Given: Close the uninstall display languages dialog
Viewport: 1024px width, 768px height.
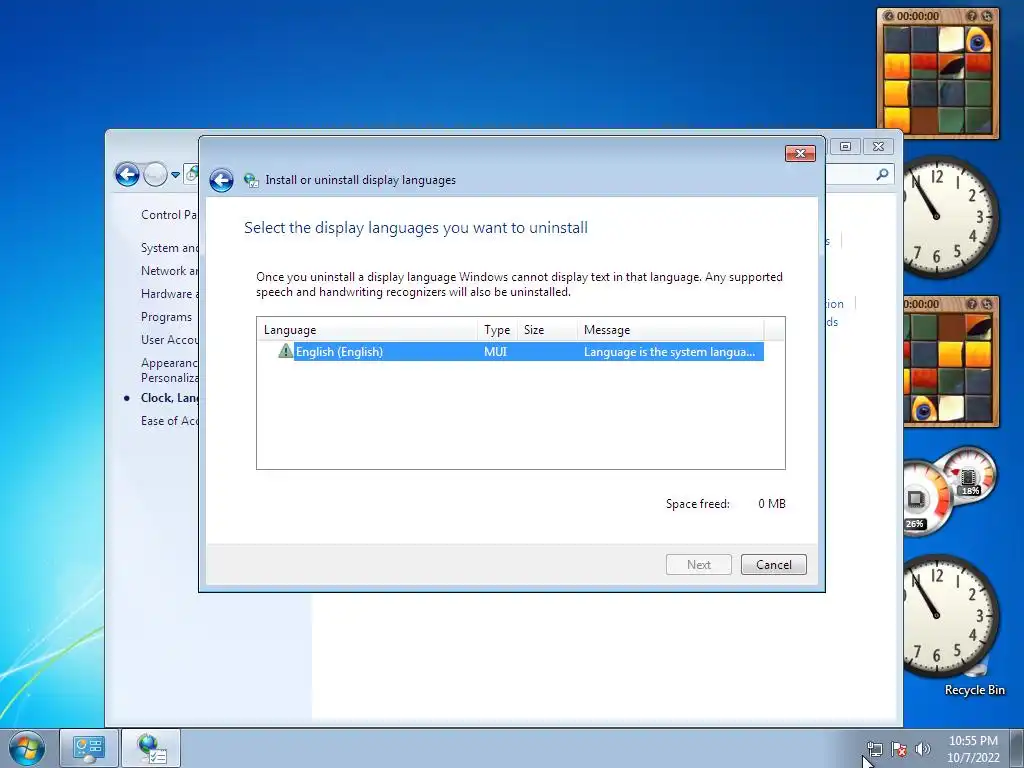Looking at the screenshot, I should pos(800,153).
